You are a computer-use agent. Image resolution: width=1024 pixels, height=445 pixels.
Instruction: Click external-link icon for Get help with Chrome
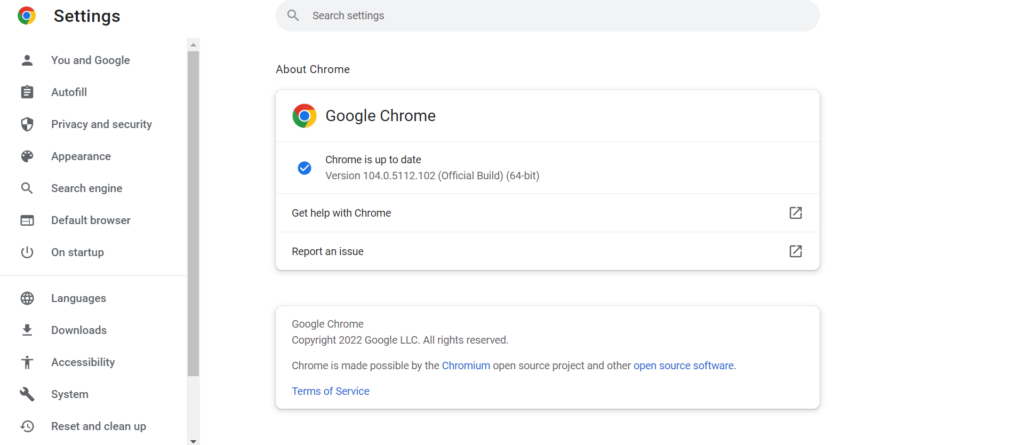[795, 212]
